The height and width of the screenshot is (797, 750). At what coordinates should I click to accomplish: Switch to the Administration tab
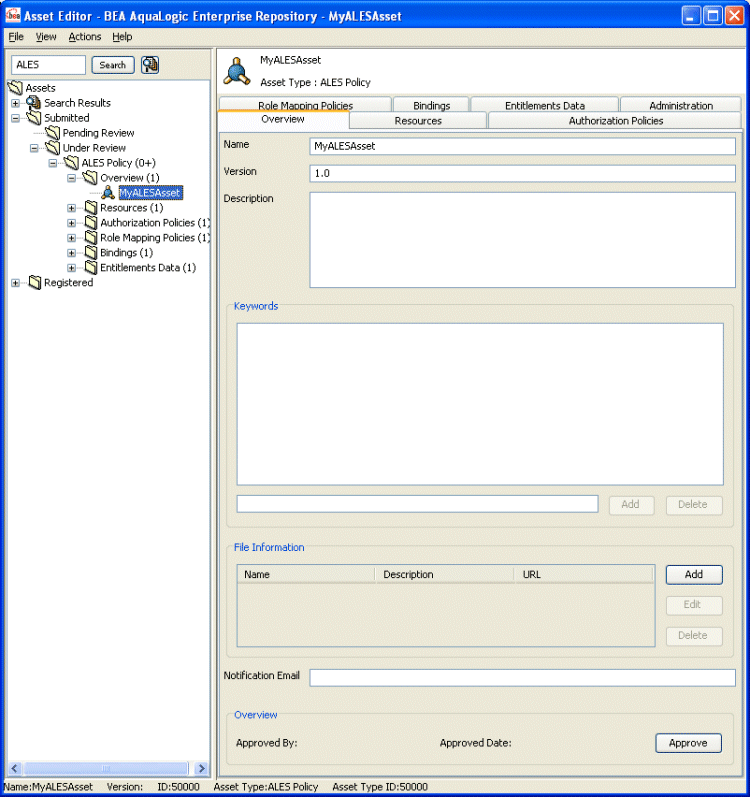(681, 104)
